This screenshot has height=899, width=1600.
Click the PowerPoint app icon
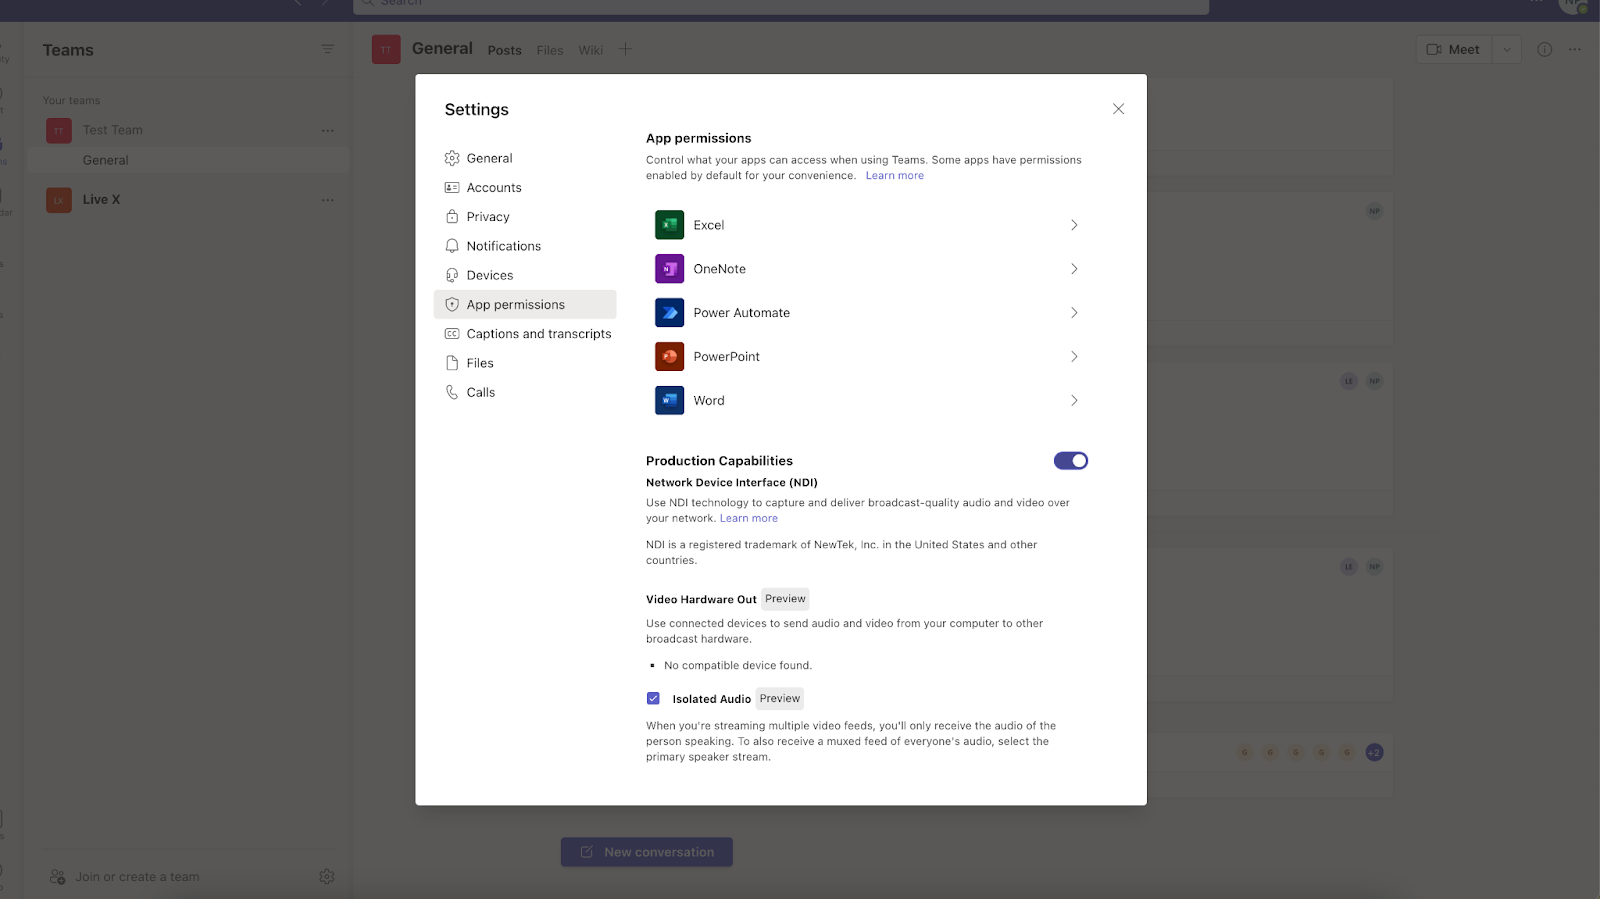(669, 357)
